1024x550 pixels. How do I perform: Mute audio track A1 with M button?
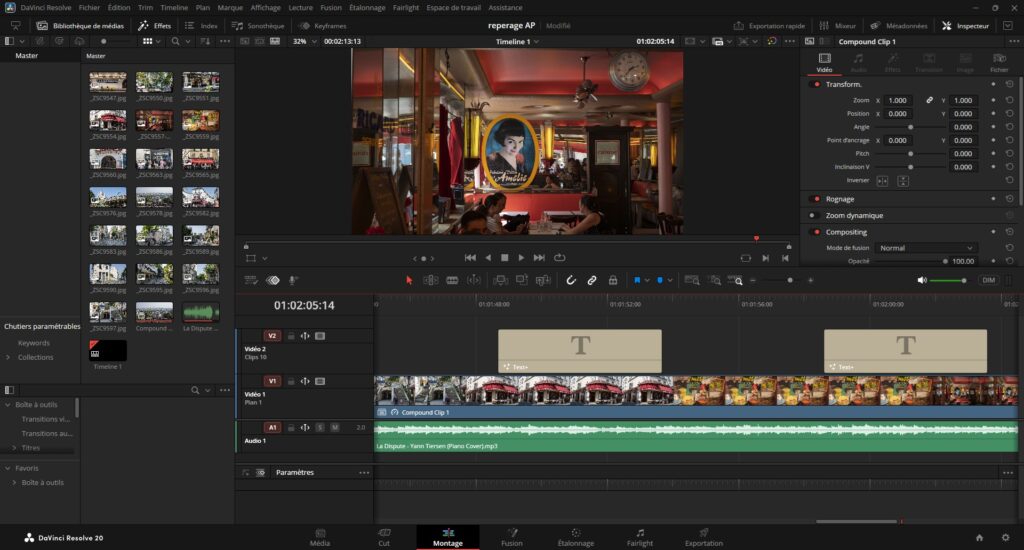pyautogui.click(x=334, y=427)
